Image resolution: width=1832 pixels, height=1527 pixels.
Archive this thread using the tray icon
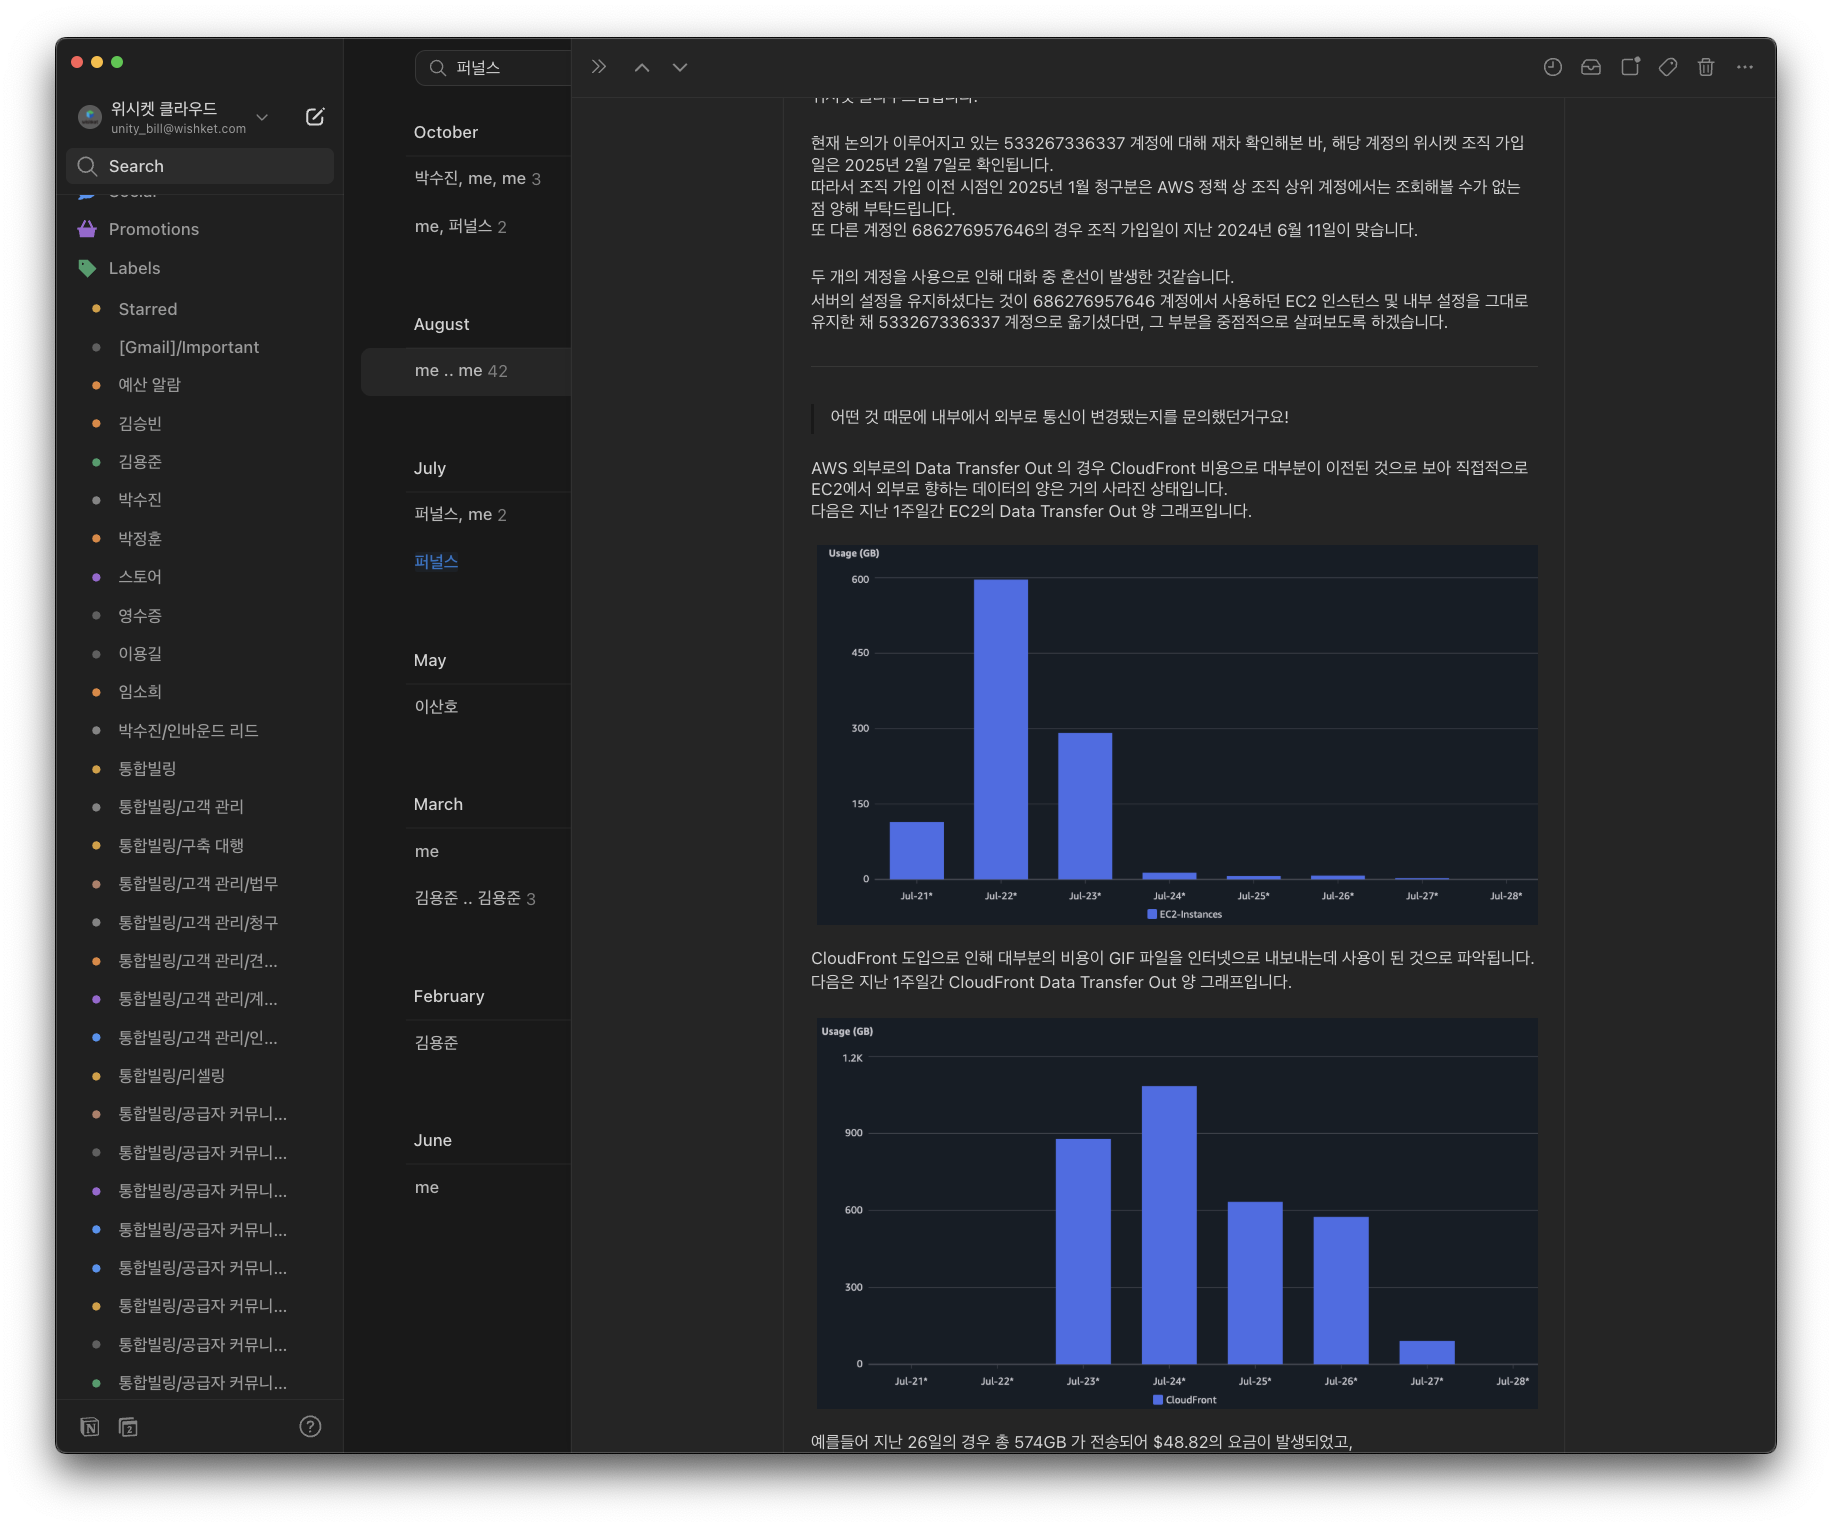tap(1591, 67)
